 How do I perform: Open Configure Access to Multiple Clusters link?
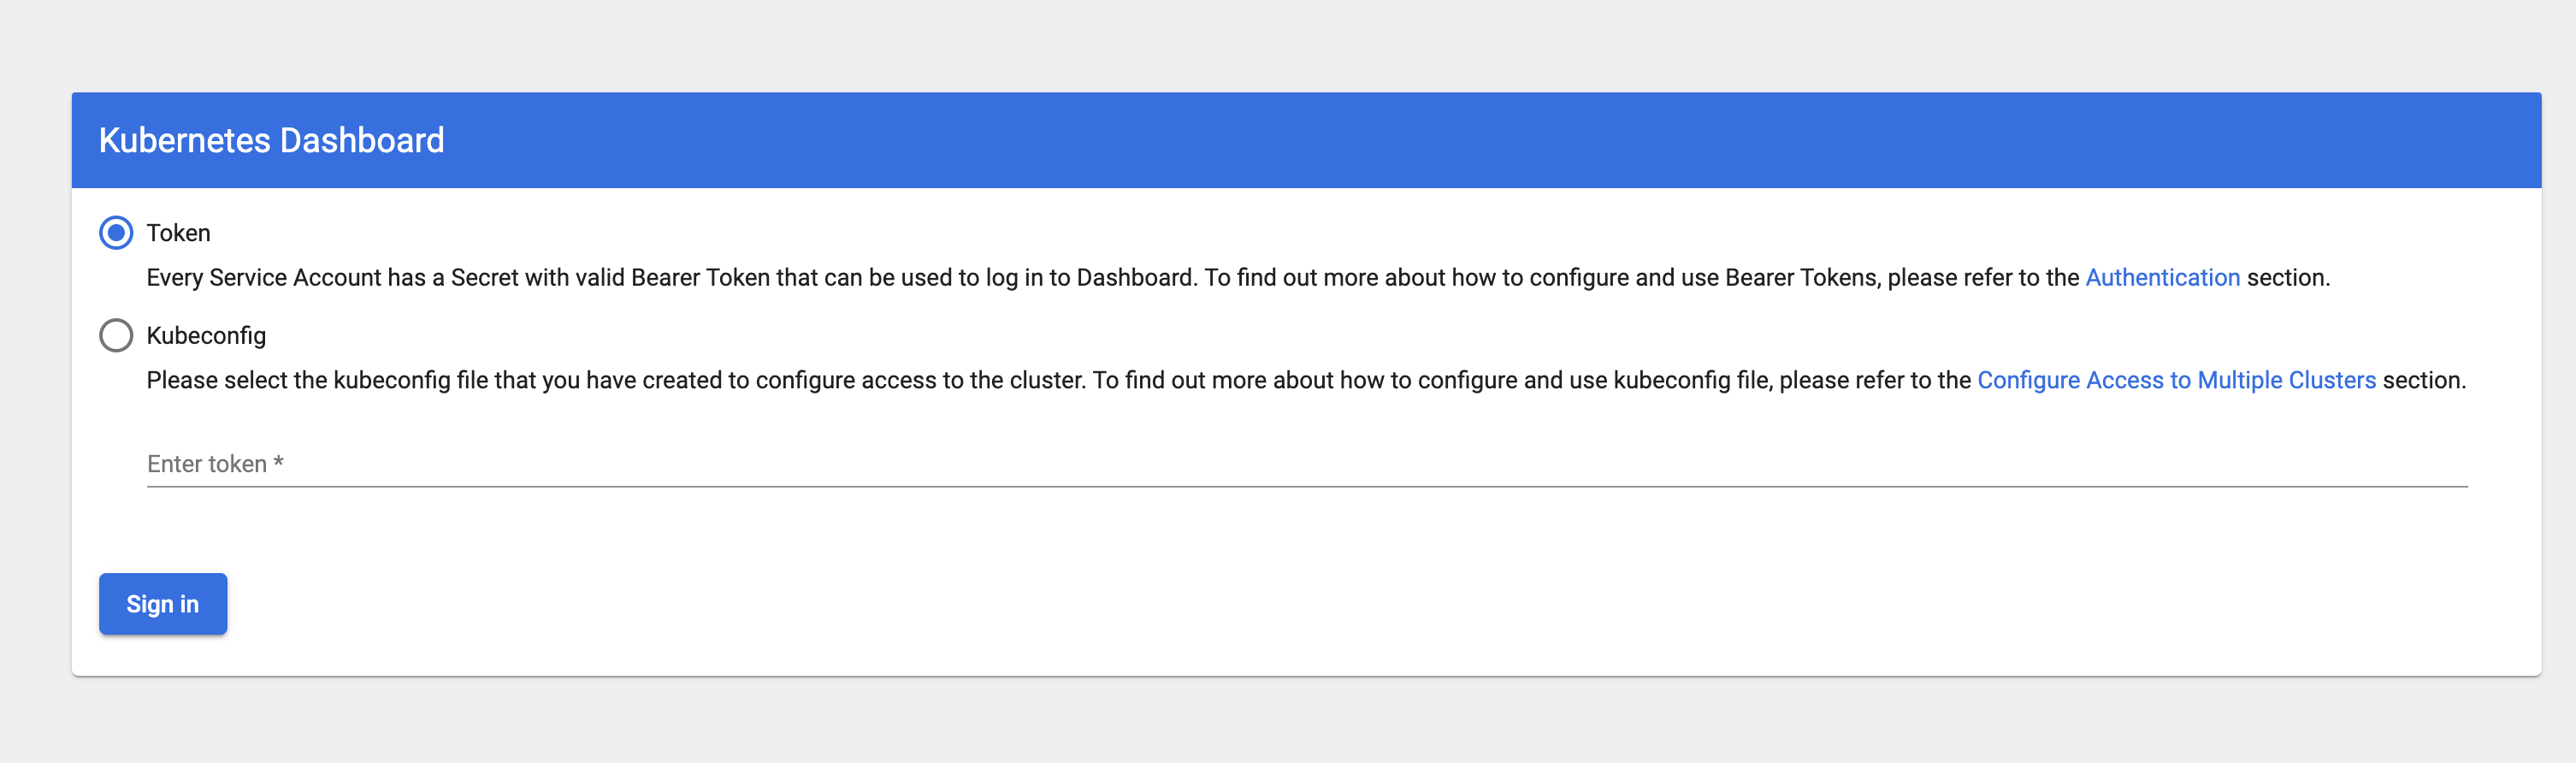tap(2175, 380)
